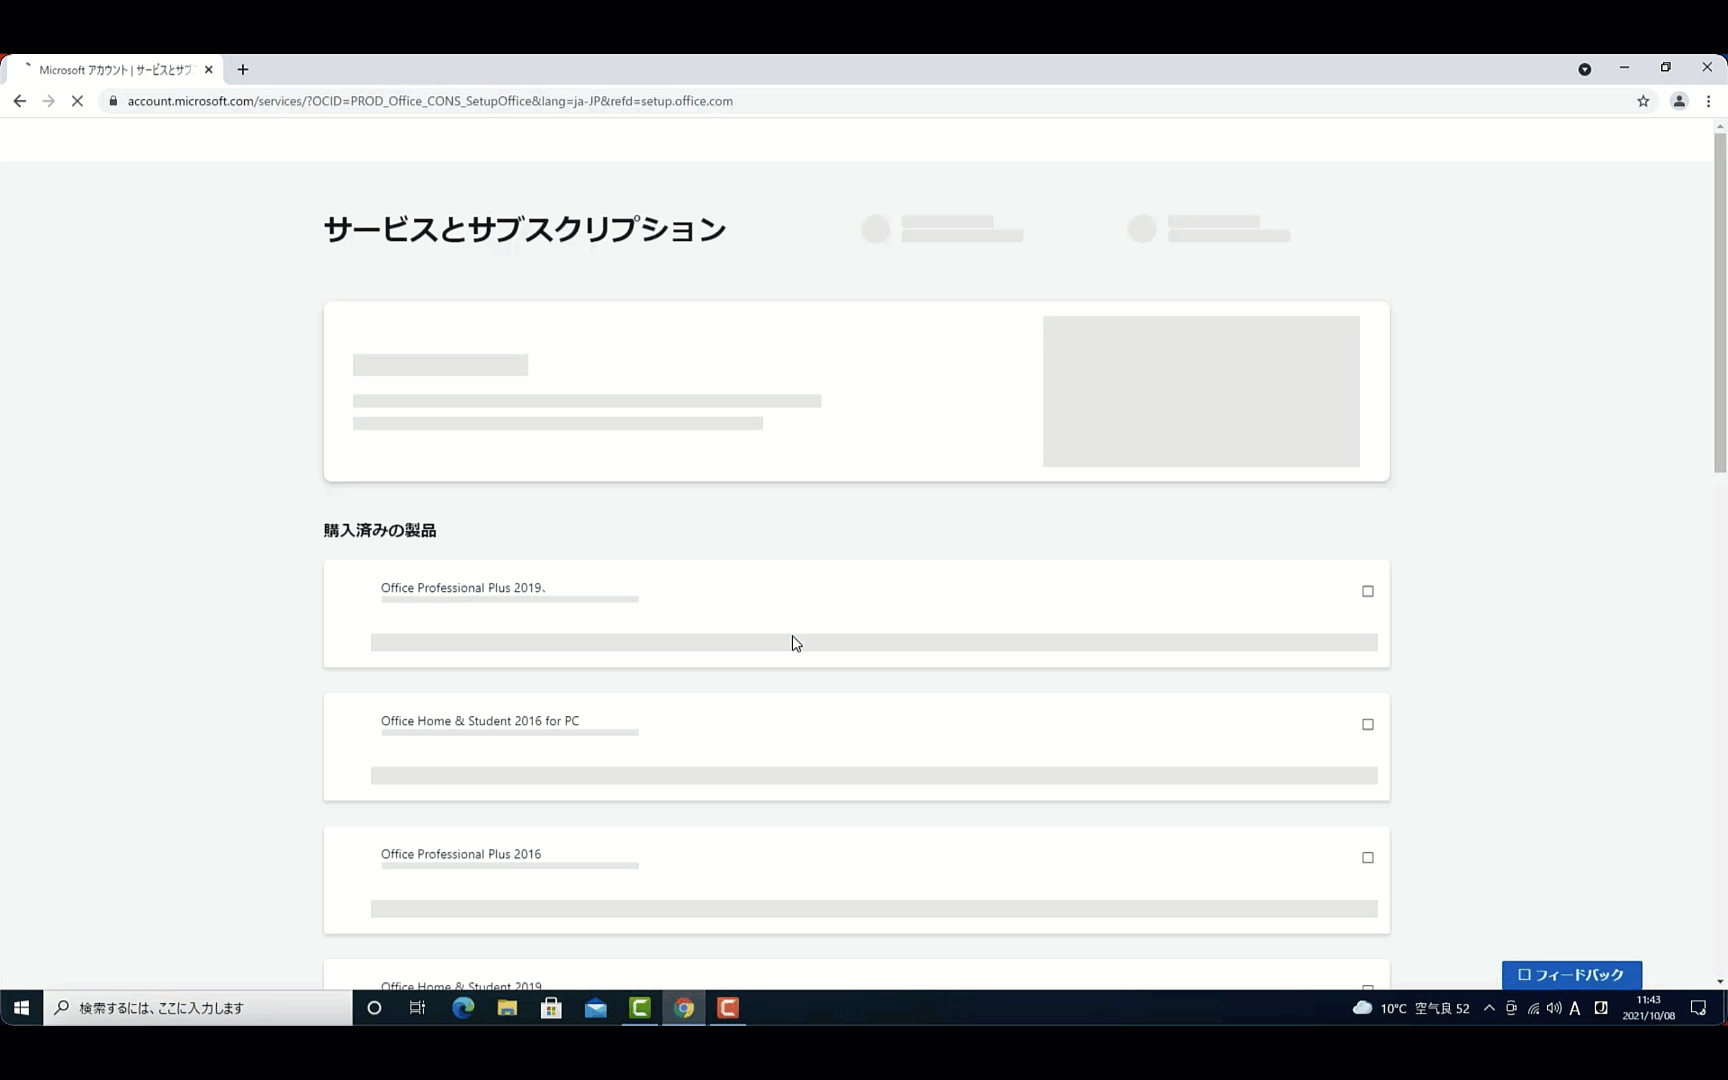The width and height of the screenshot is (1728, 1080).
Task: Toggle the IME input mode A indicator
Action: (x=1575, y=1008)
